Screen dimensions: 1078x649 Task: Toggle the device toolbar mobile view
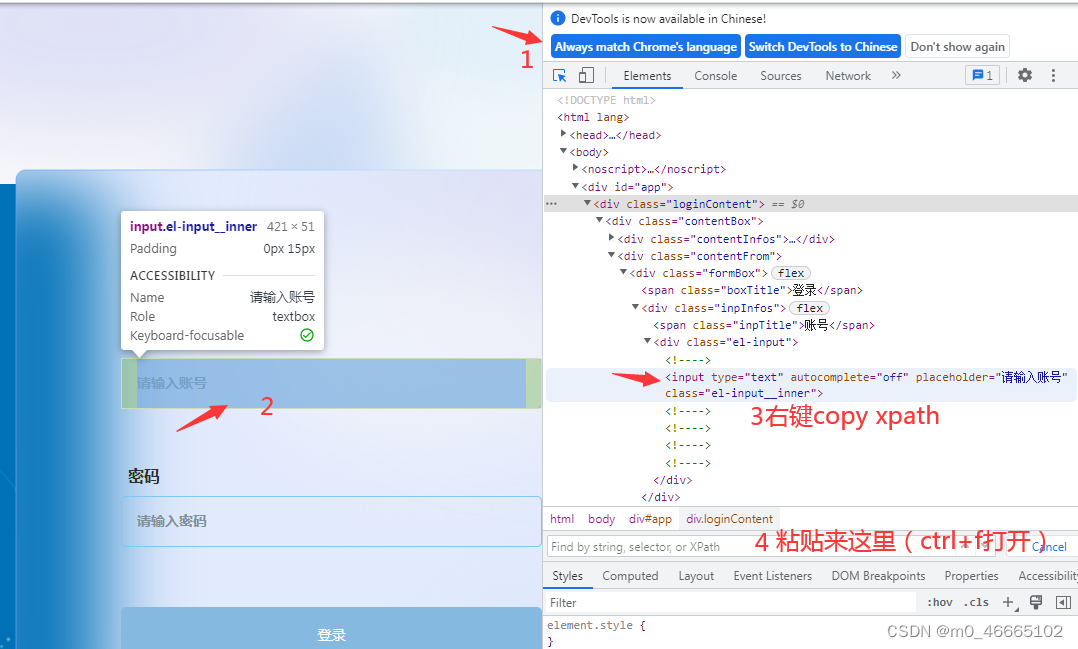pyautogui.click(x=585, y=76)
